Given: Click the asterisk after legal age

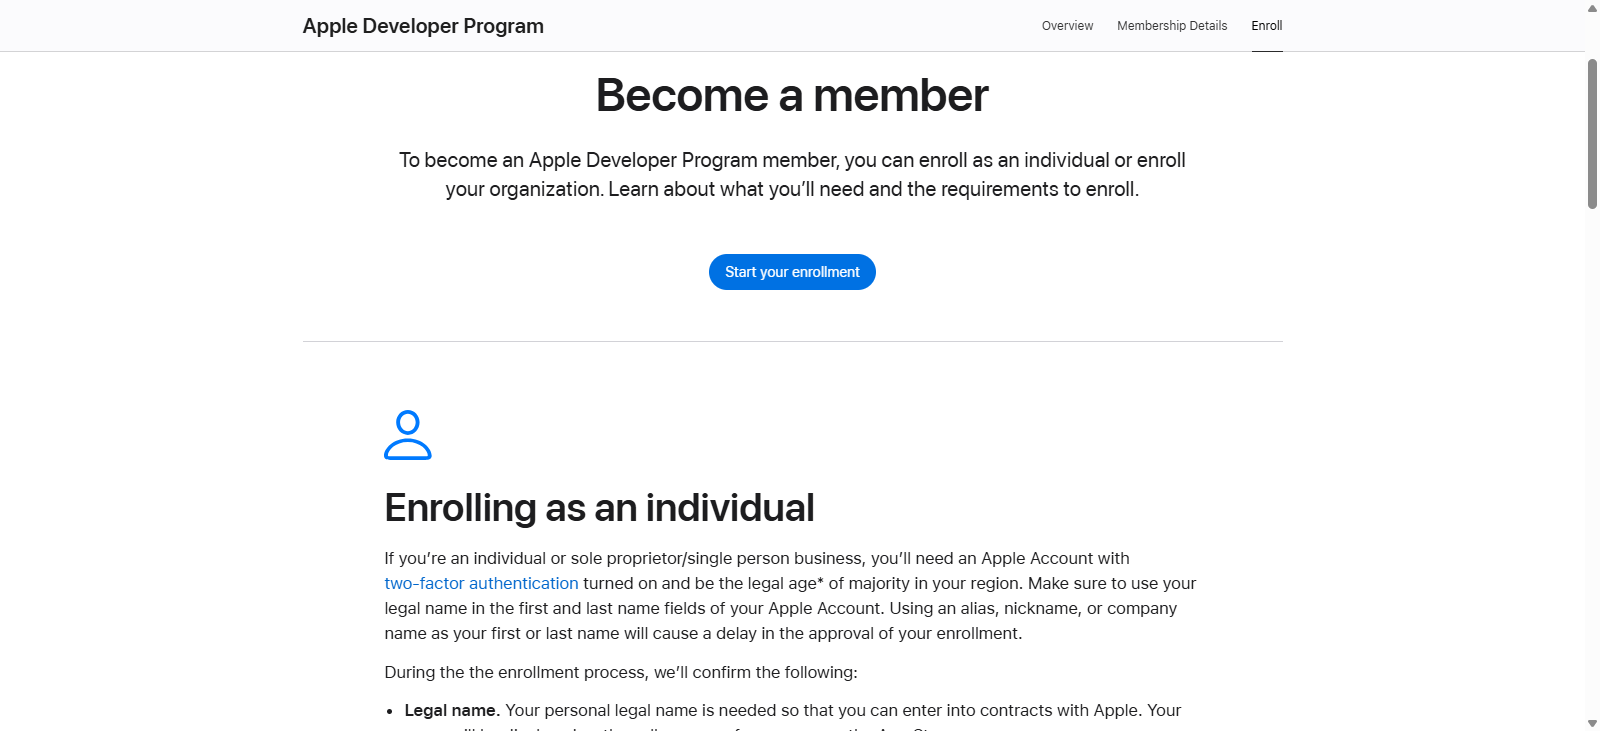Looking at the screenshot, I should (820, 581).
